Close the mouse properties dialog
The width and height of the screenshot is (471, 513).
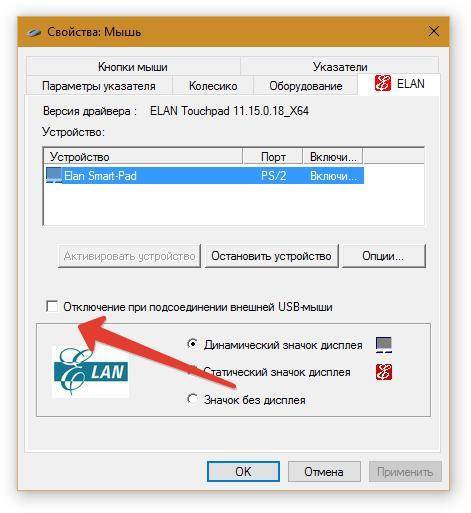[434, 32]
